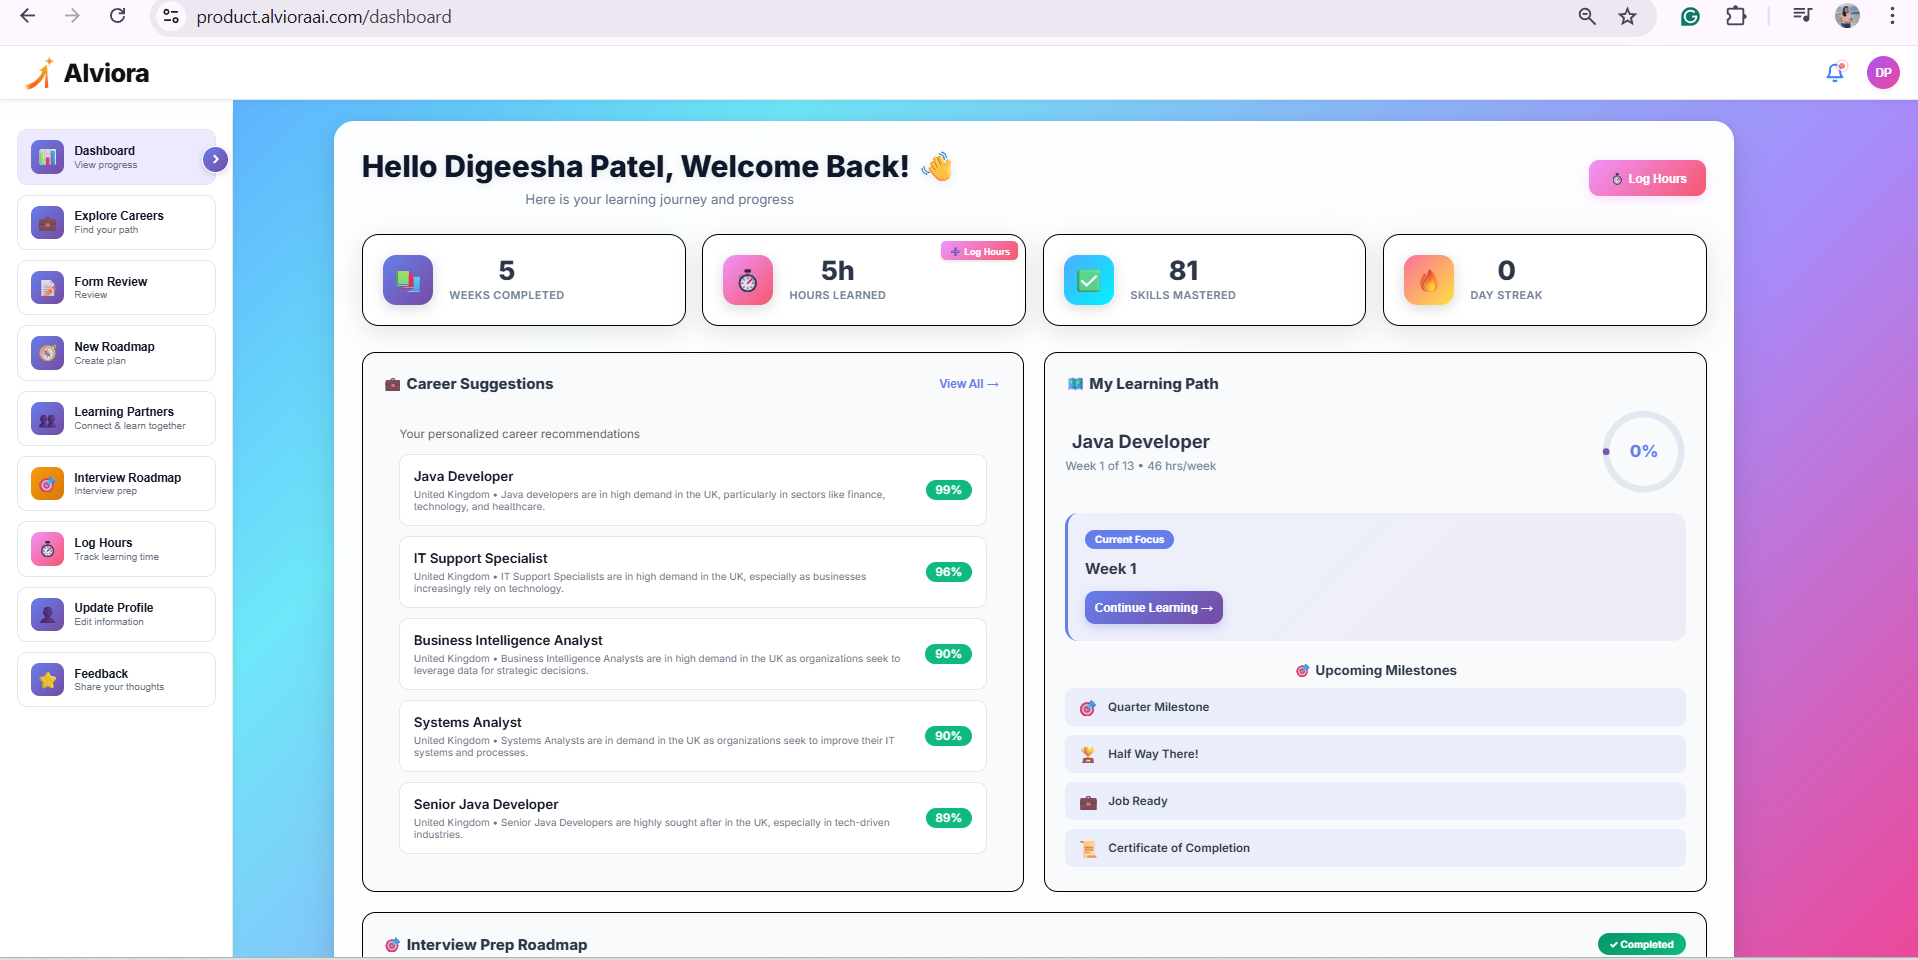
Task: Click the Week 1 of 13 text
Action: coord(1100,466)
